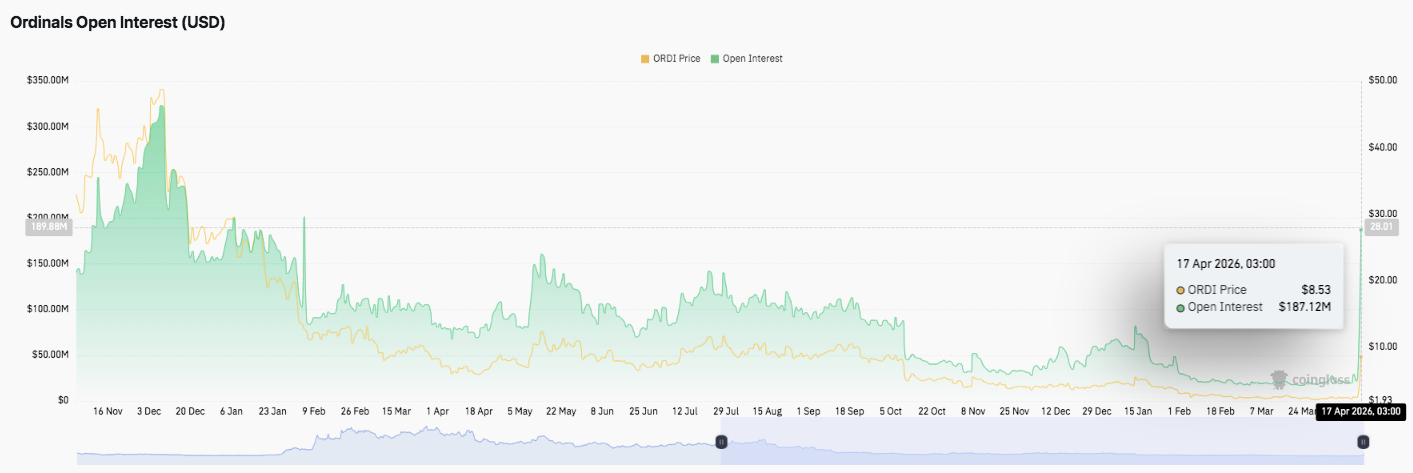Click the 17 Apr 2026, 03:00 axis label

point(1360,411)
